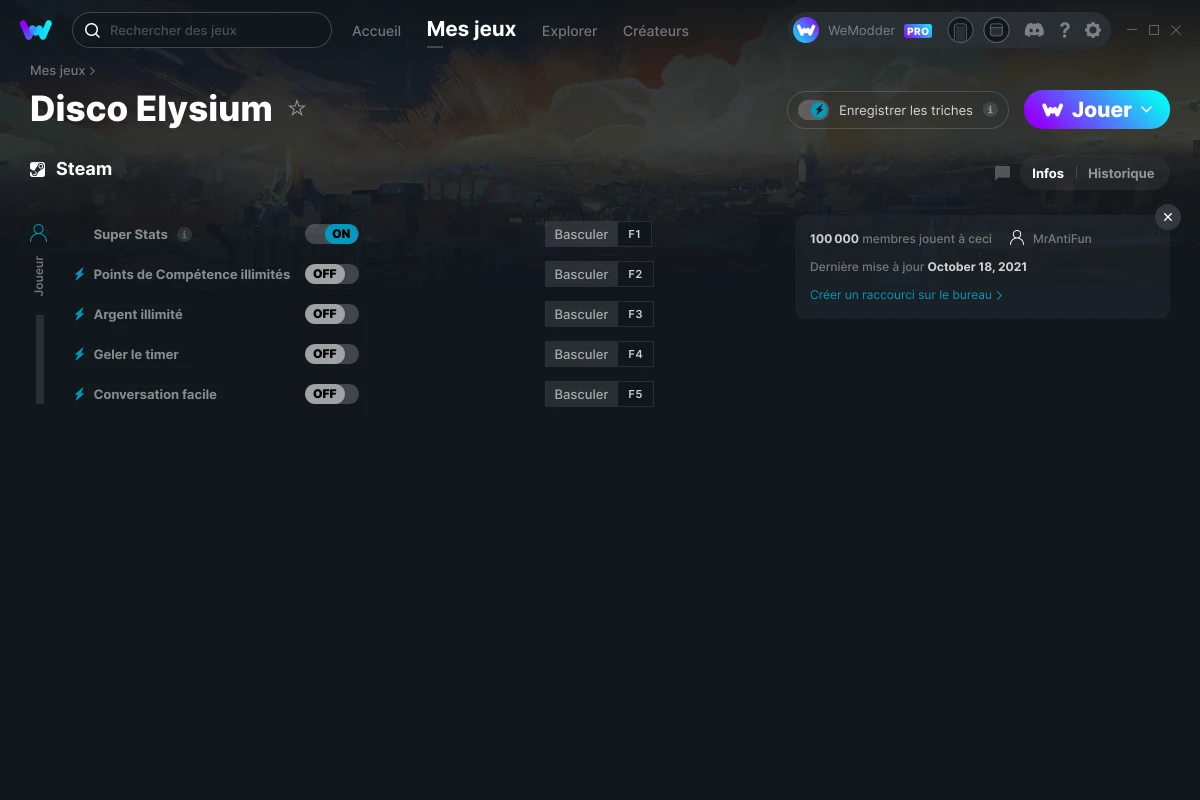This screenshot has height=800, width=1200.
Task: Show info icon next to Super Stats
Action: tap(184, 234)
